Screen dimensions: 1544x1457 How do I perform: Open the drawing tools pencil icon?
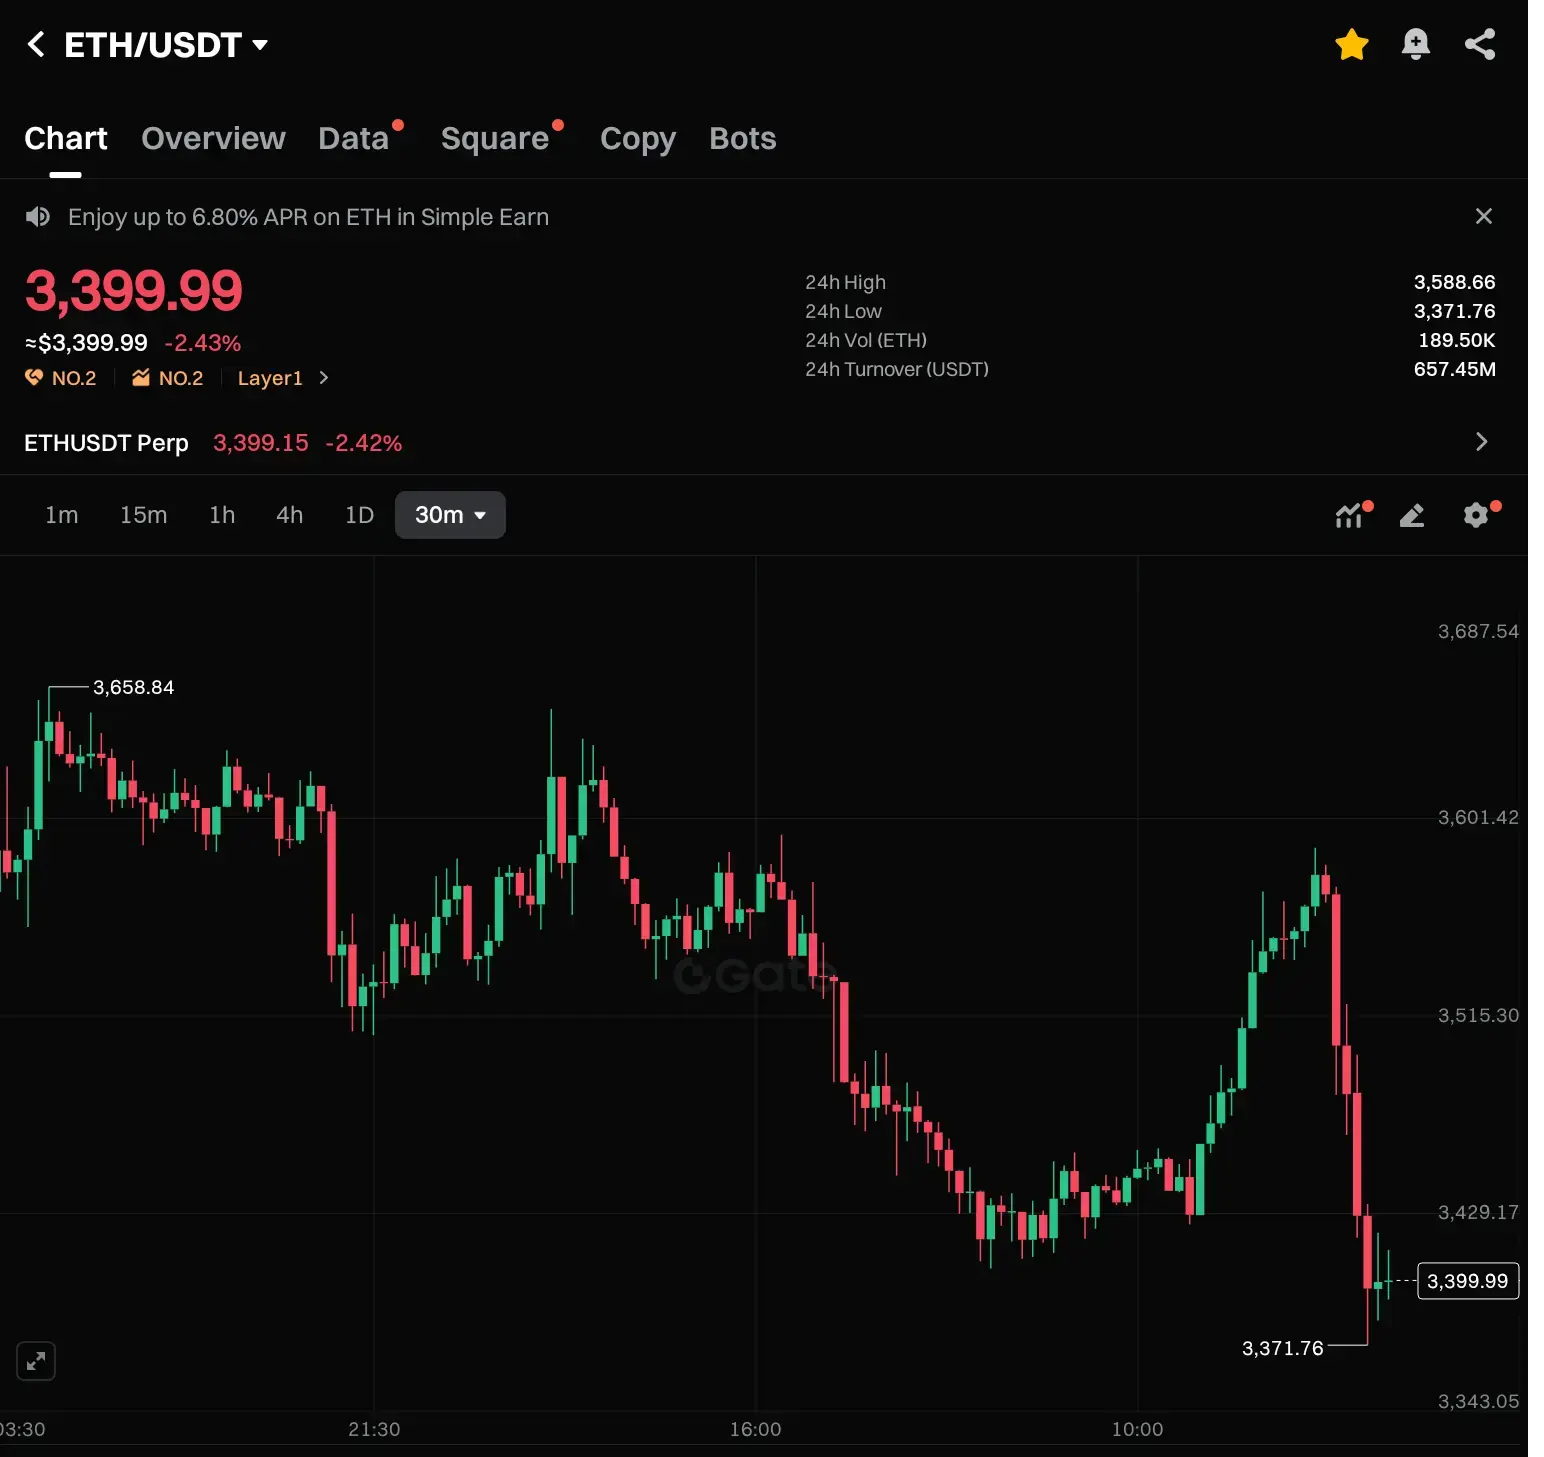(x=1412, y=515)
